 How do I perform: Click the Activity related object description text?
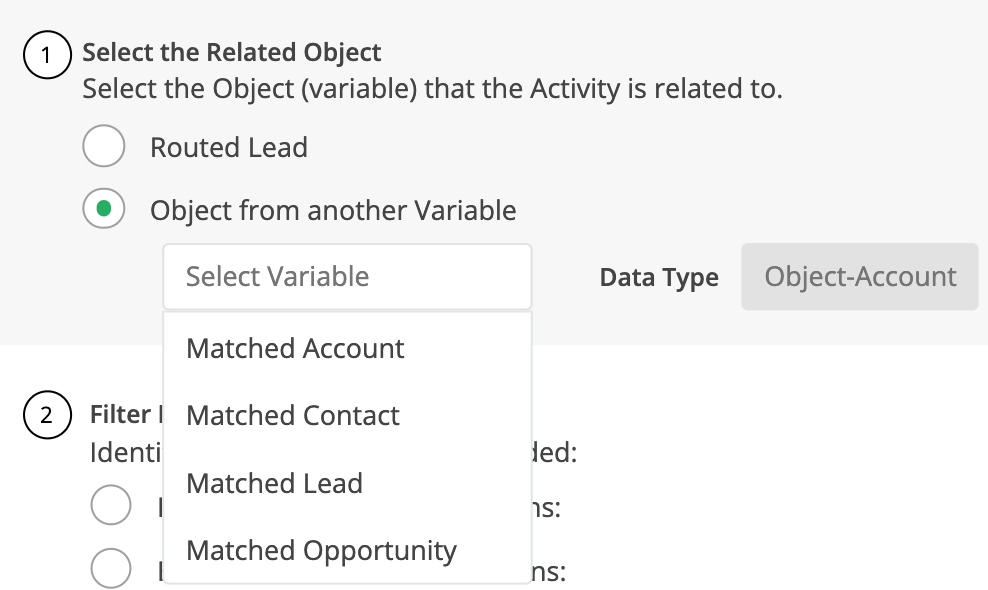coord(431,88)
